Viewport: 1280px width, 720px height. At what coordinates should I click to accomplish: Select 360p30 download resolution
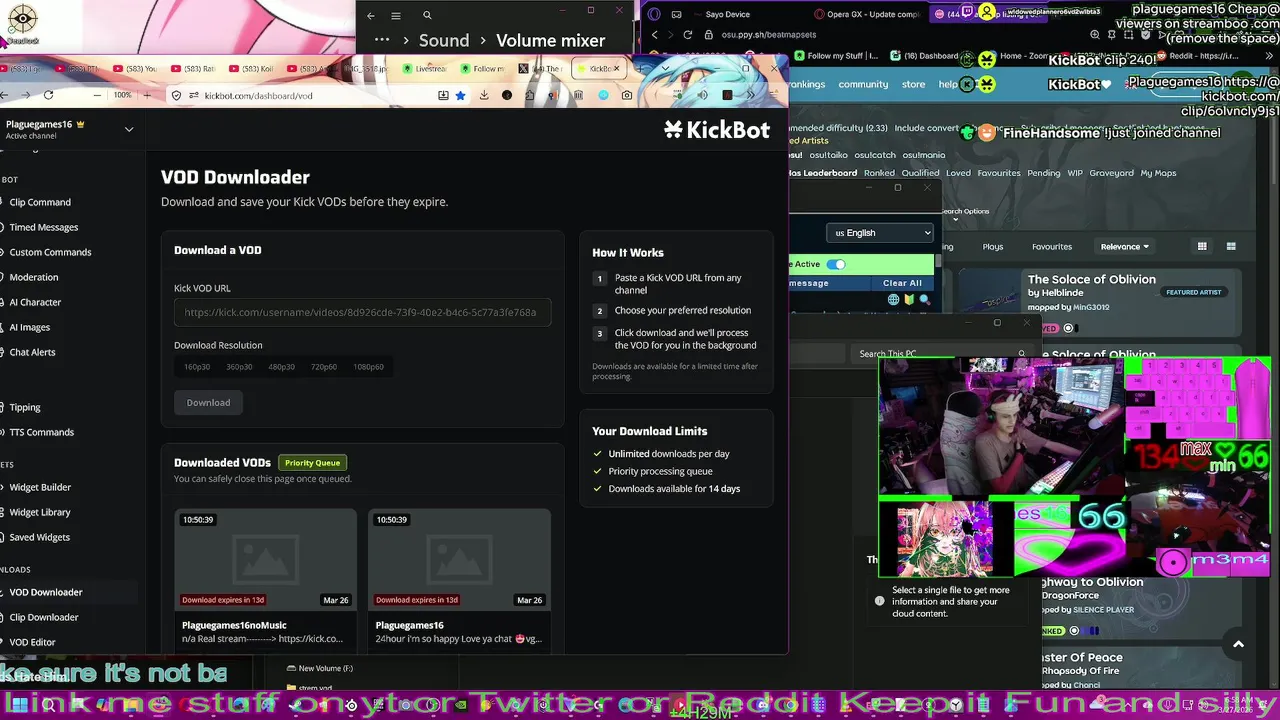pyautogui.click(x=239, y=367)
